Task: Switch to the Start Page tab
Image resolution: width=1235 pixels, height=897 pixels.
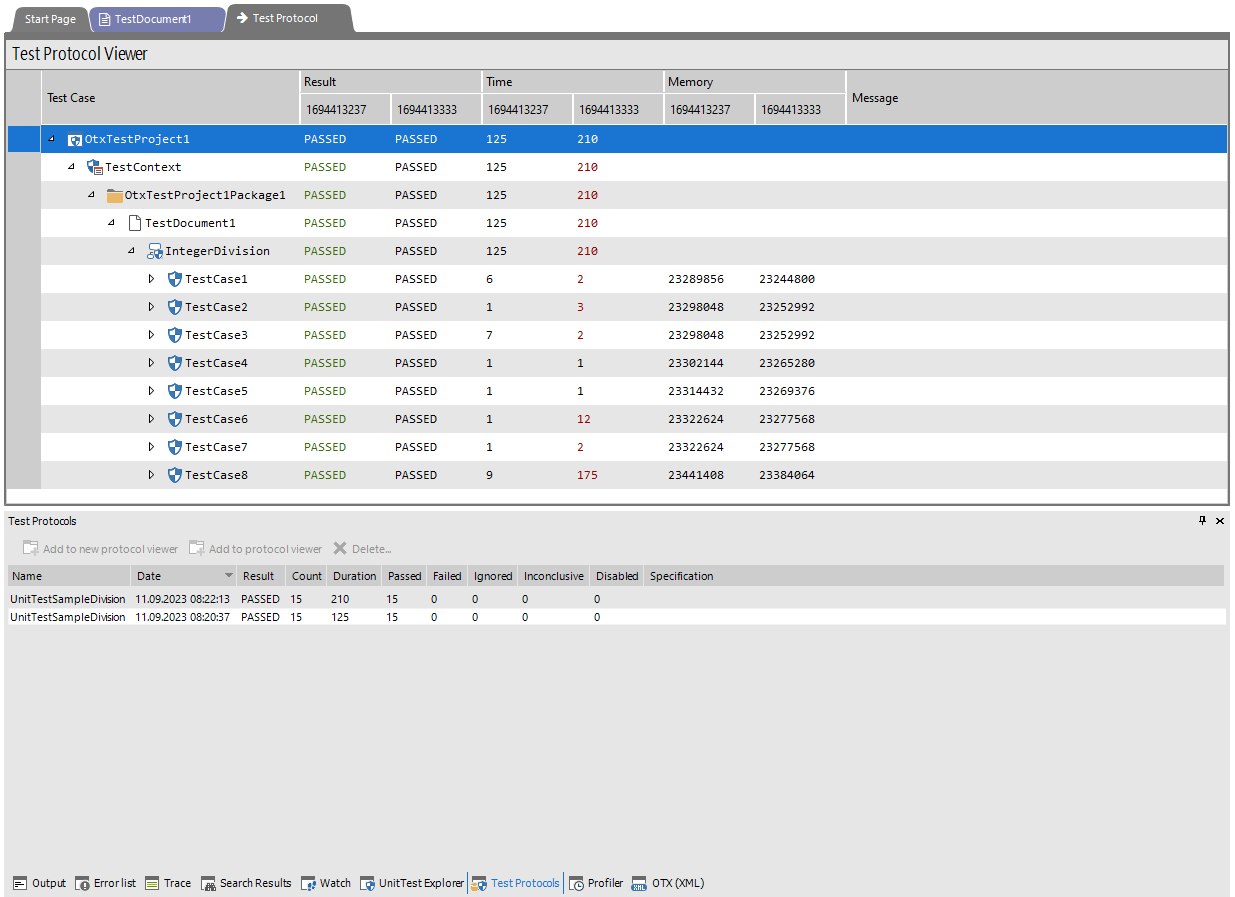Action: [x=50, y=19]
